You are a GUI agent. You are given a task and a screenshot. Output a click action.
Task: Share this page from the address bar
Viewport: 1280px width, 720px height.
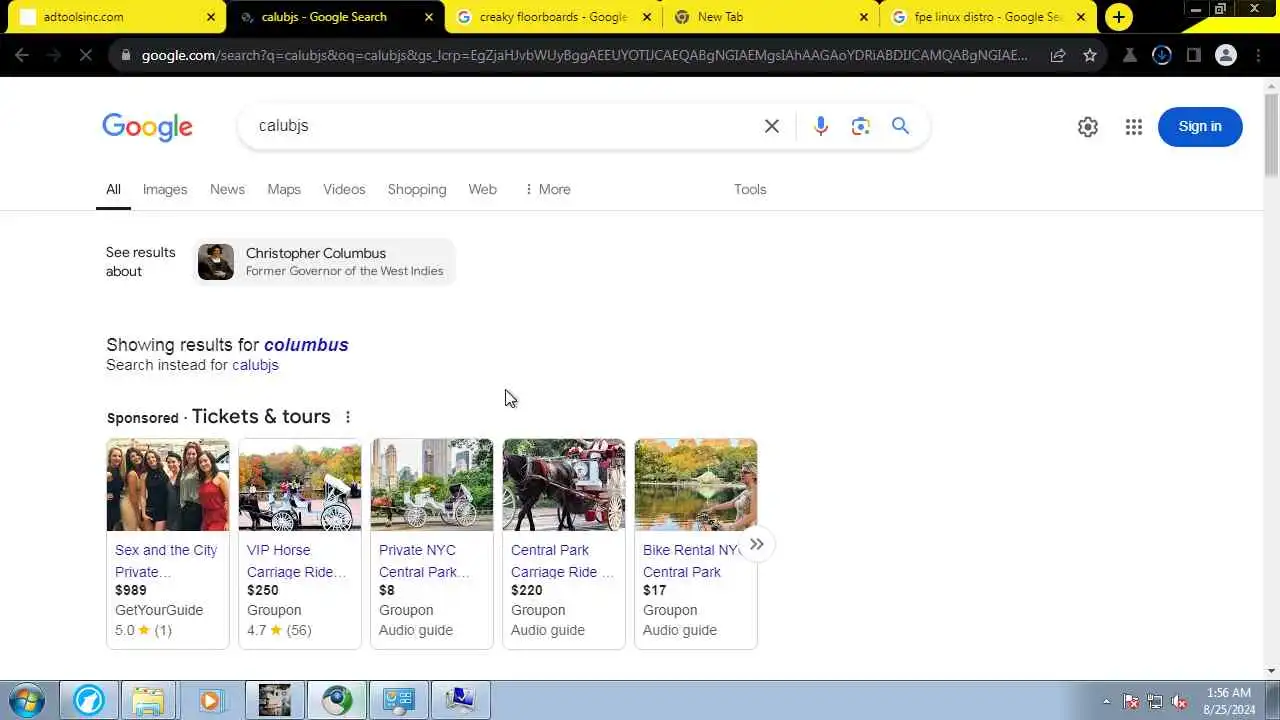click(x=1058, y=56)
